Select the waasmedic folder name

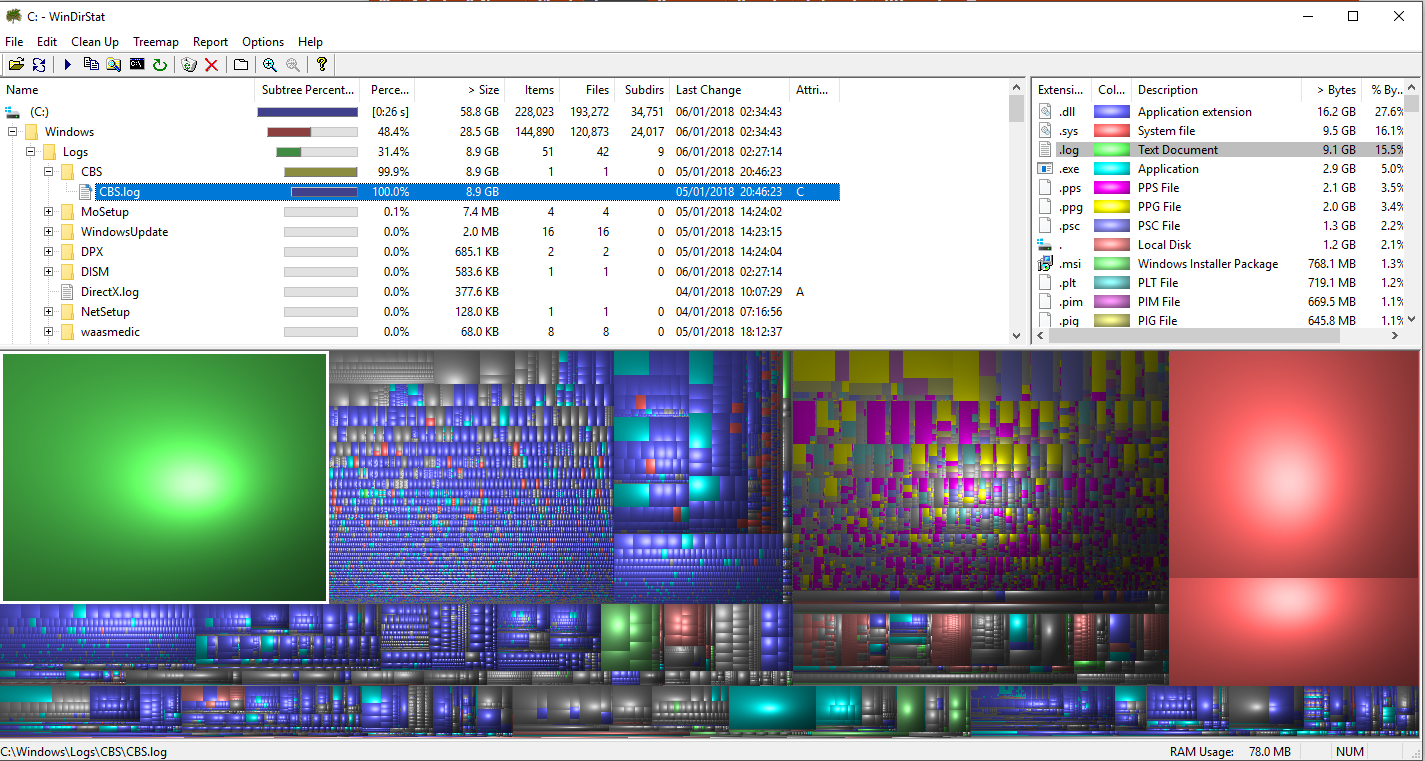[110, 332]
